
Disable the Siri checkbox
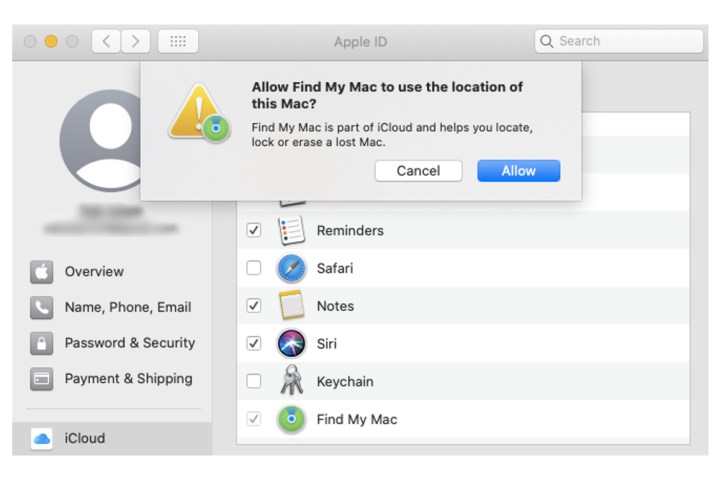tap(254, 343)
